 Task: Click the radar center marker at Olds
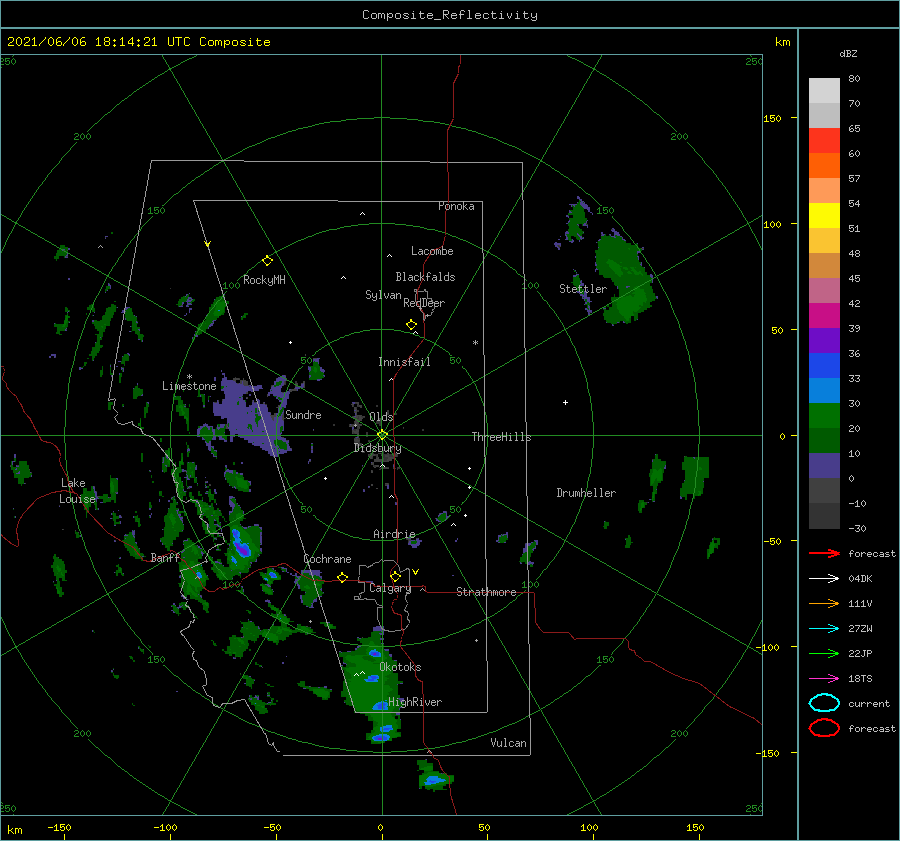click(382, 435)
